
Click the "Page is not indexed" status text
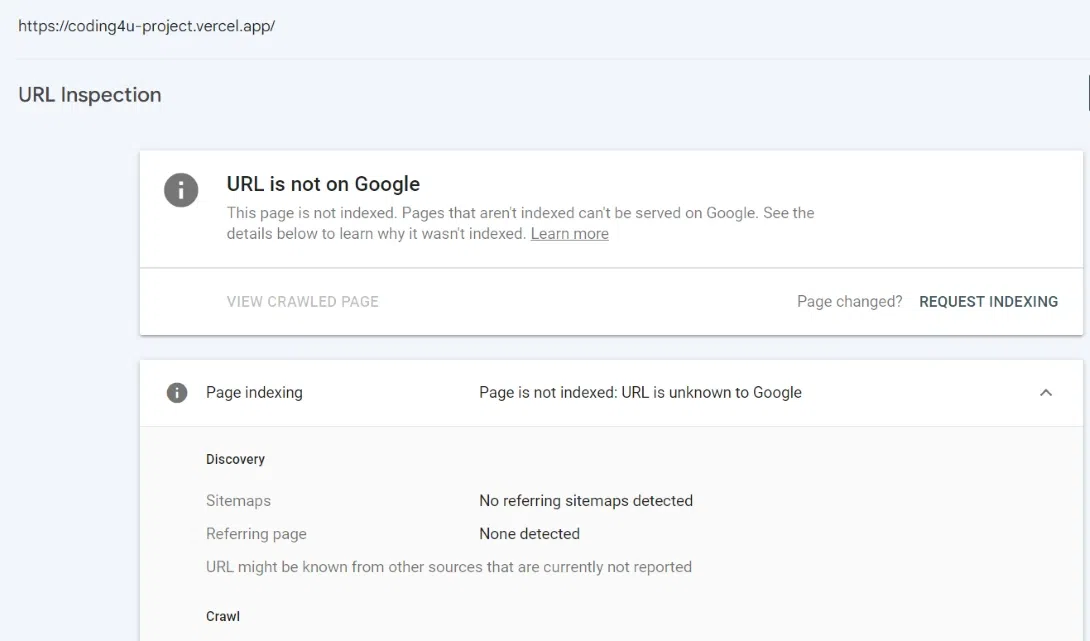pos(640,393)
